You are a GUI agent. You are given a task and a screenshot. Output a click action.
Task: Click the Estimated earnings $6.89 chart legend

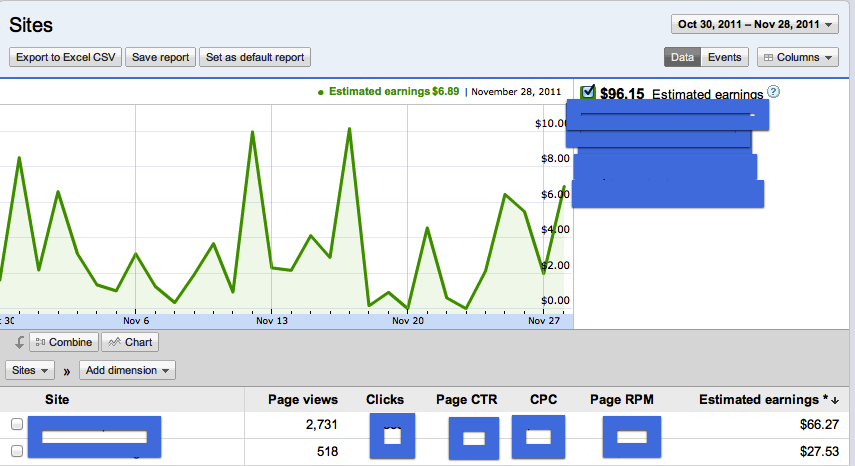389,92
